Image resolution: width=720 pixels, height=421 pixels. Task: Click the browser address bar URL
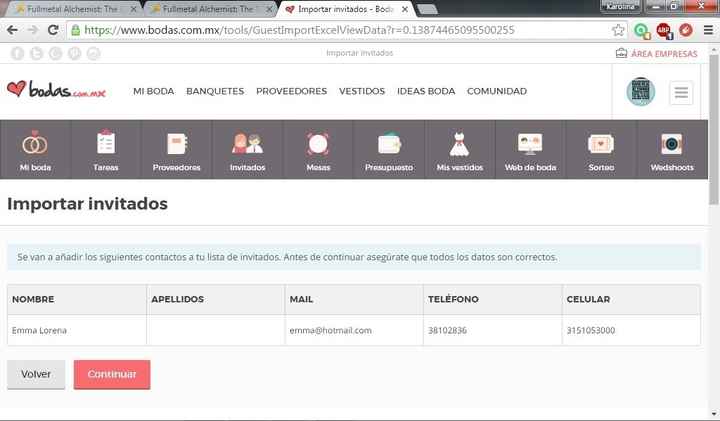point(299,30)
